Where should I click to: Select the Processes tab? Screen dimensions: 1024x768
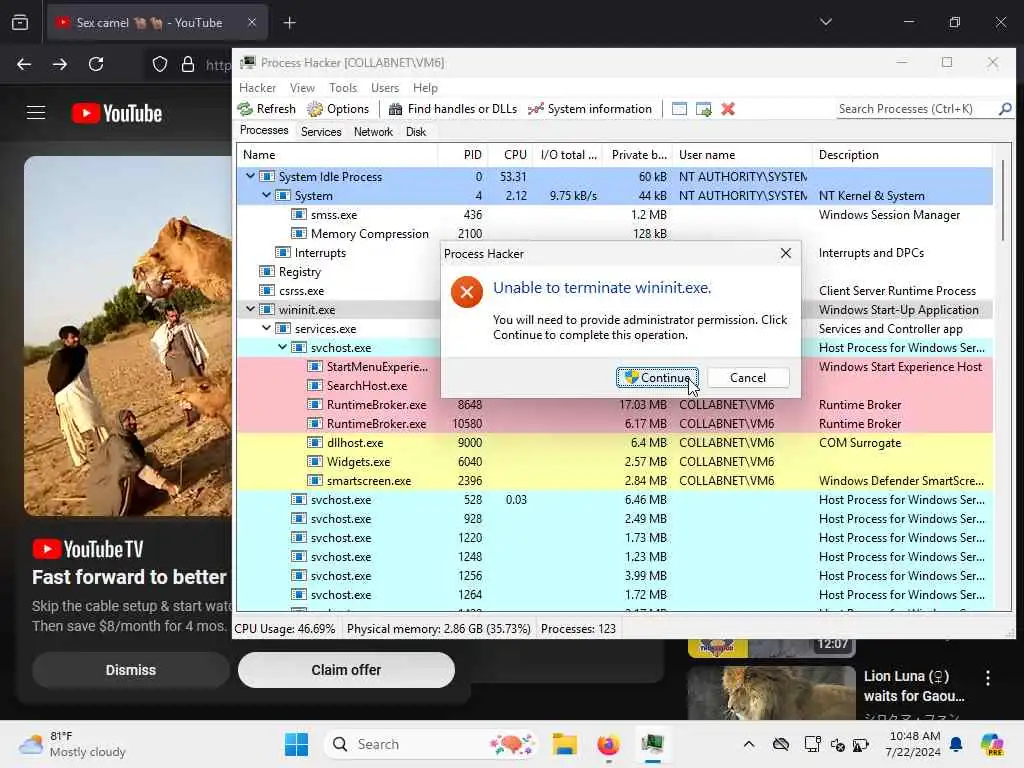tap(264, 130)
